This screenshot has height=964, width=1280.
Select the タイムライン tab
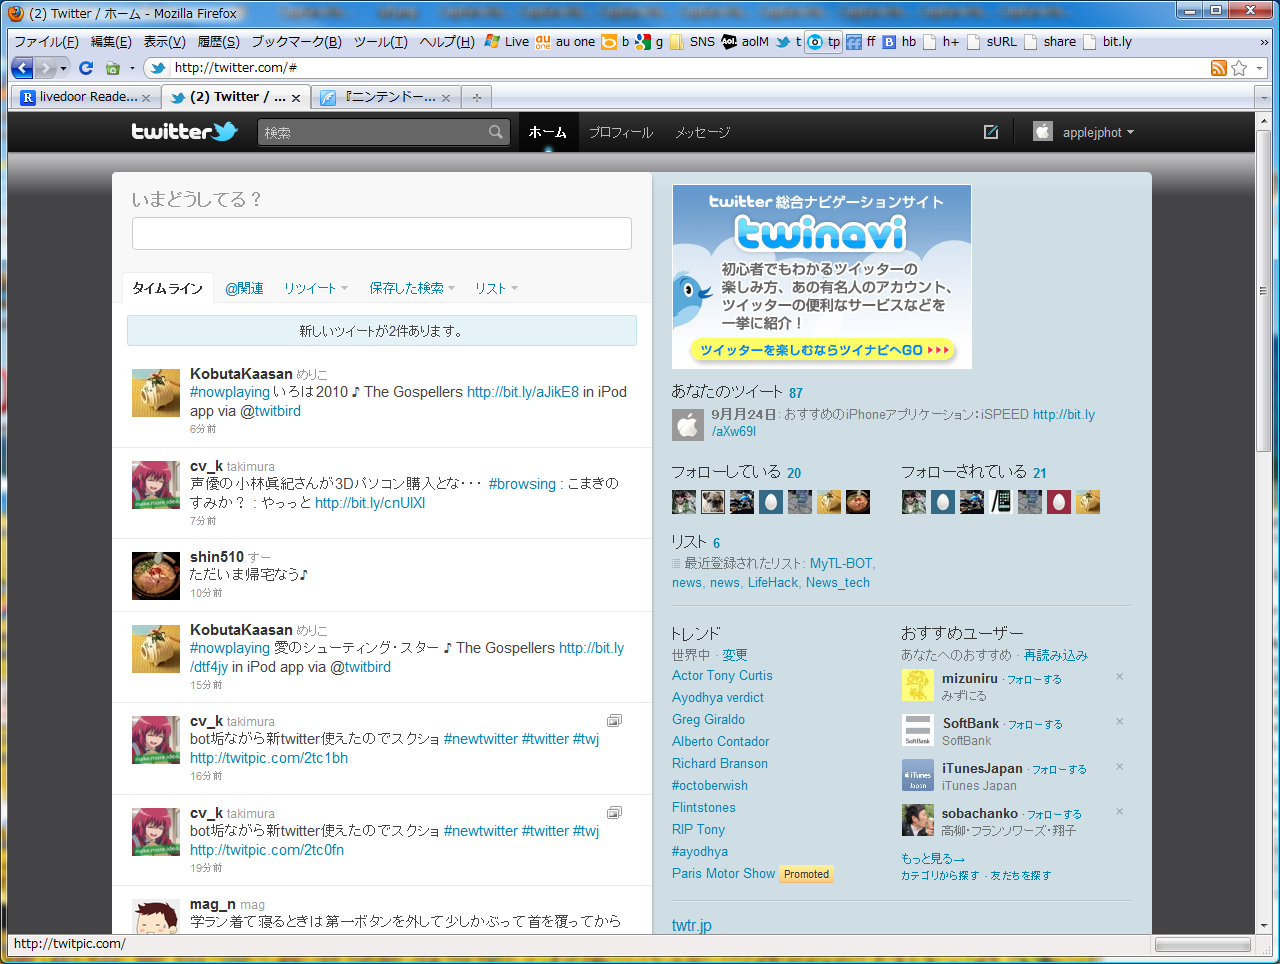168,288
